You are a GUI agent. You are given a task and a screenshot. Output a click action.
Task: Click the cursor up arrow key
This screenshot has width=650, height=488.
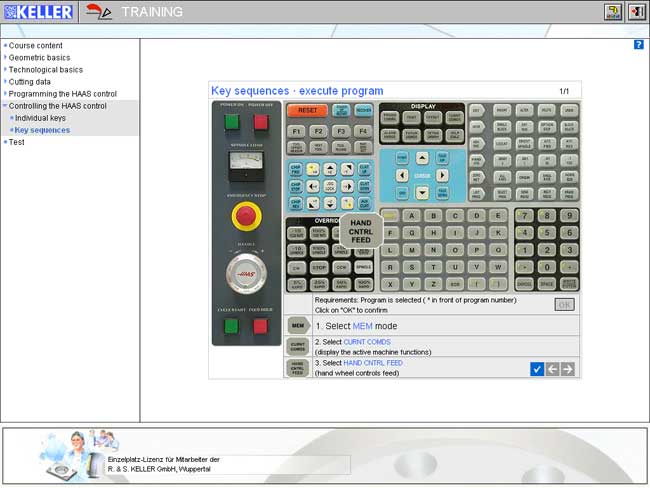coord(422,158)
